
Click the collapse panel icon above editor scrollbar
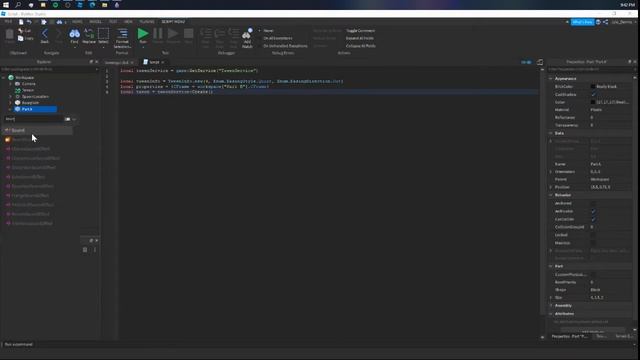click(540, 62)
